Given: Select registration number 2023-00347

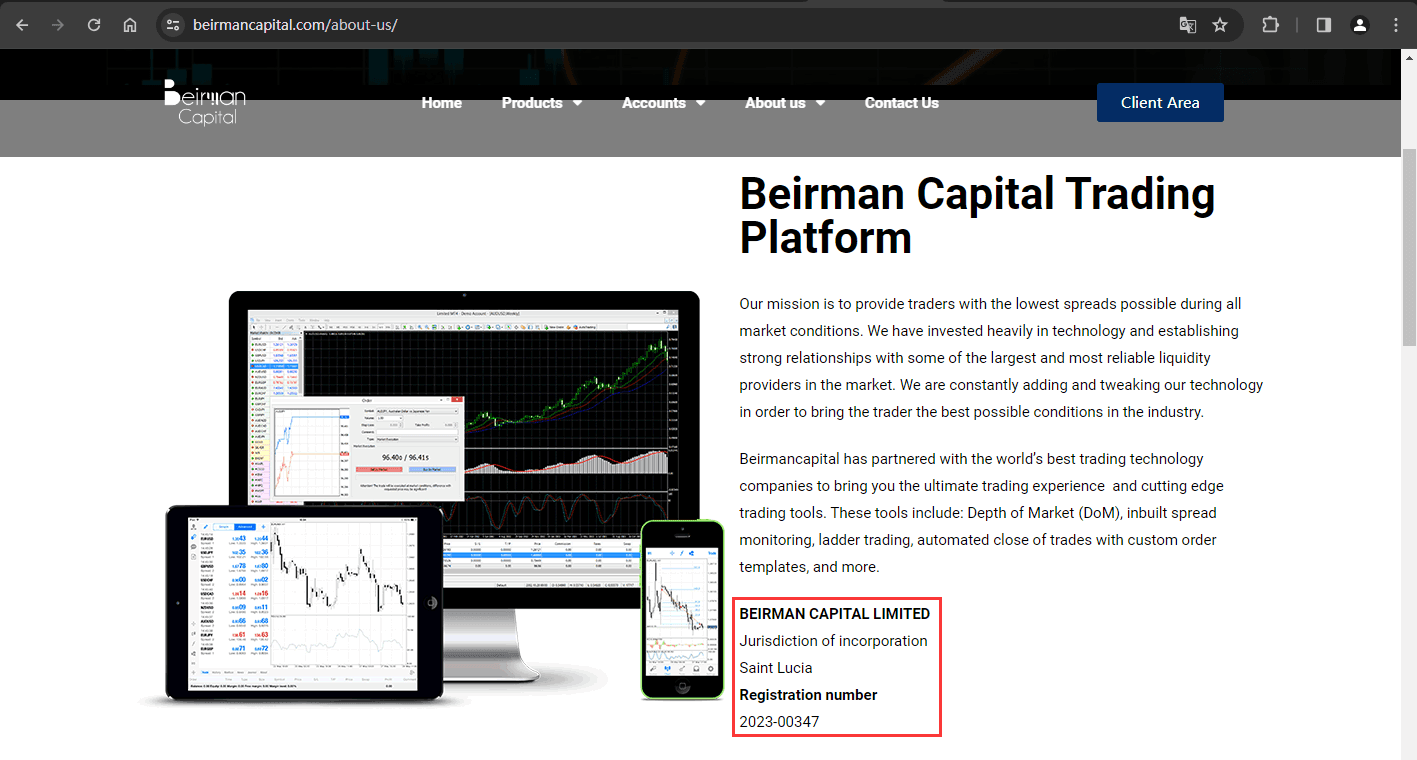Looking at the screenshot, I should click(x=779, y=722).
